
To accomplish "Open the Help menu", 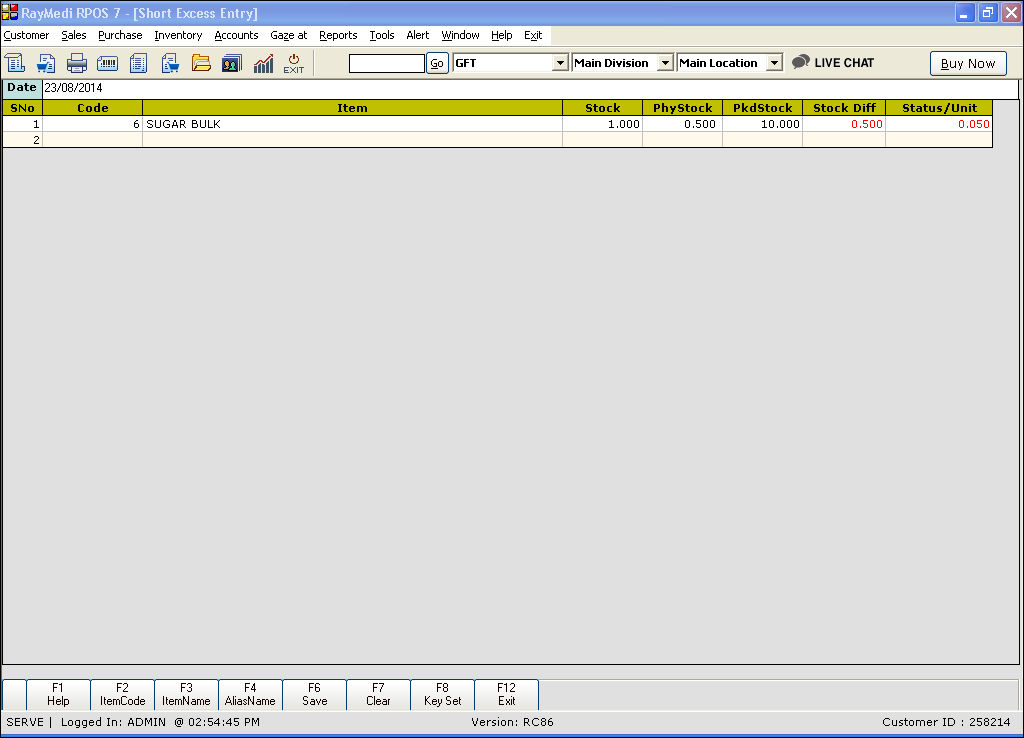I will 502,35.
